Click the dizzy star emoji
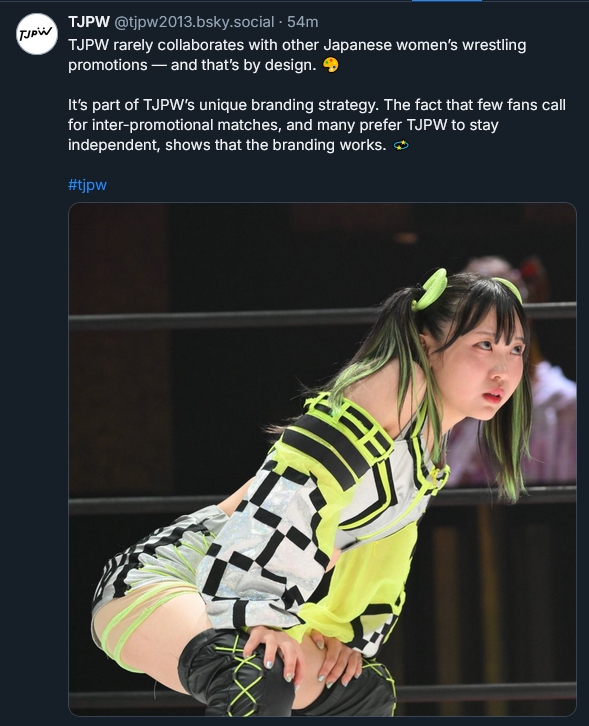 pos(401,145)
